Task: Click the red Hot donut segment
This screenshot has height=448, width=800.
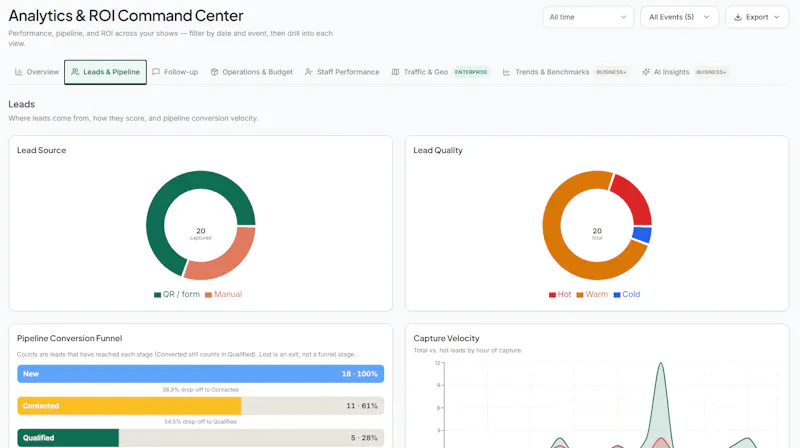Action: click(x=634, y=196)
